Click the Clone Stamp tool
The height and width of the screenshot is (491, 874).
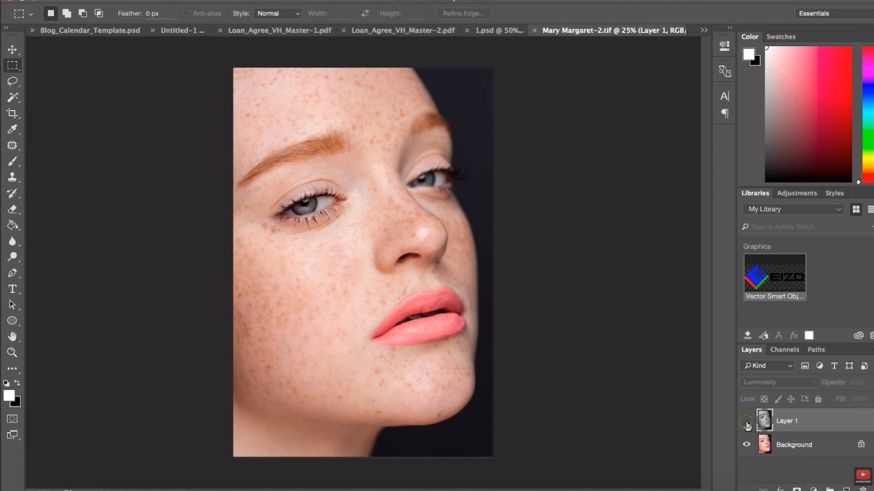13,177
